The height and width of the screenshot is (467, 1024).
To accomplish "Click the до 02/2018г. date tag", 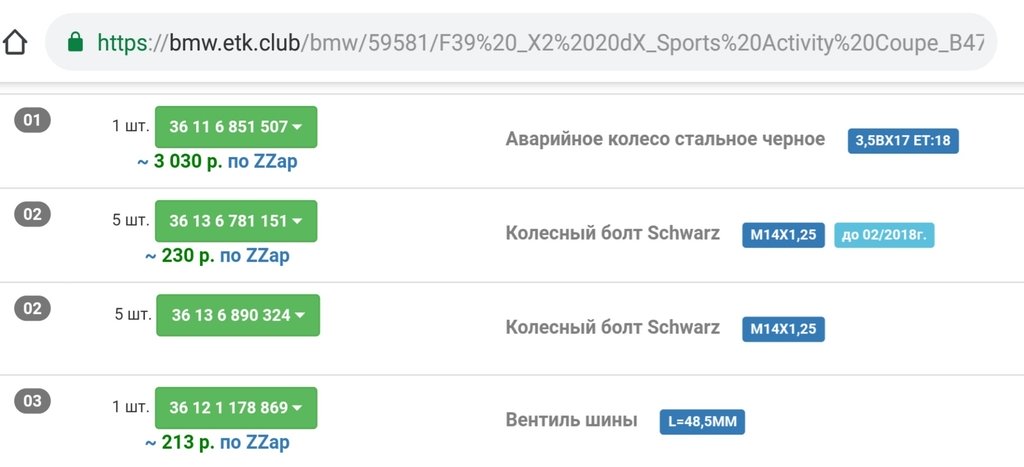I will pos(884,235).
